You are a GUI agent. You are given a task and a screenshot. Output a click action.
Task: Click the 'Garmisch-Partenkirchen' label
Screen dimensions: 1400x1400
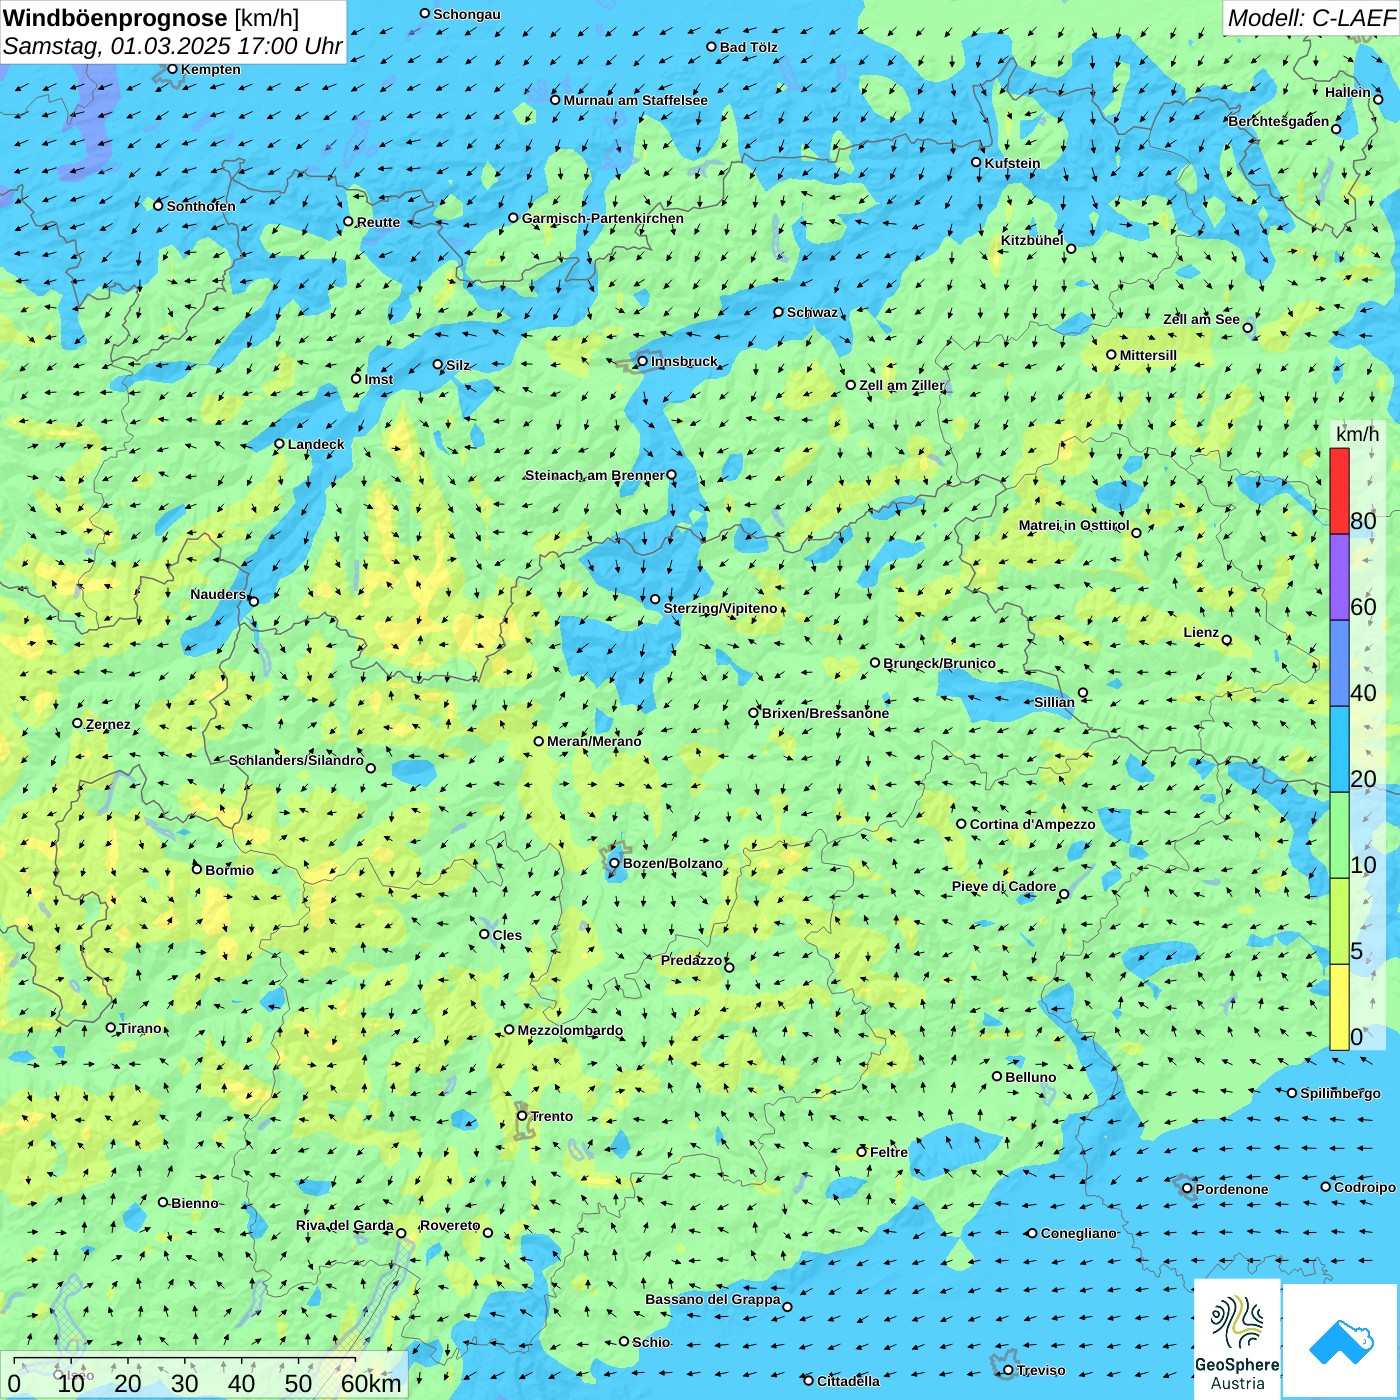click(x=603, y=218)
